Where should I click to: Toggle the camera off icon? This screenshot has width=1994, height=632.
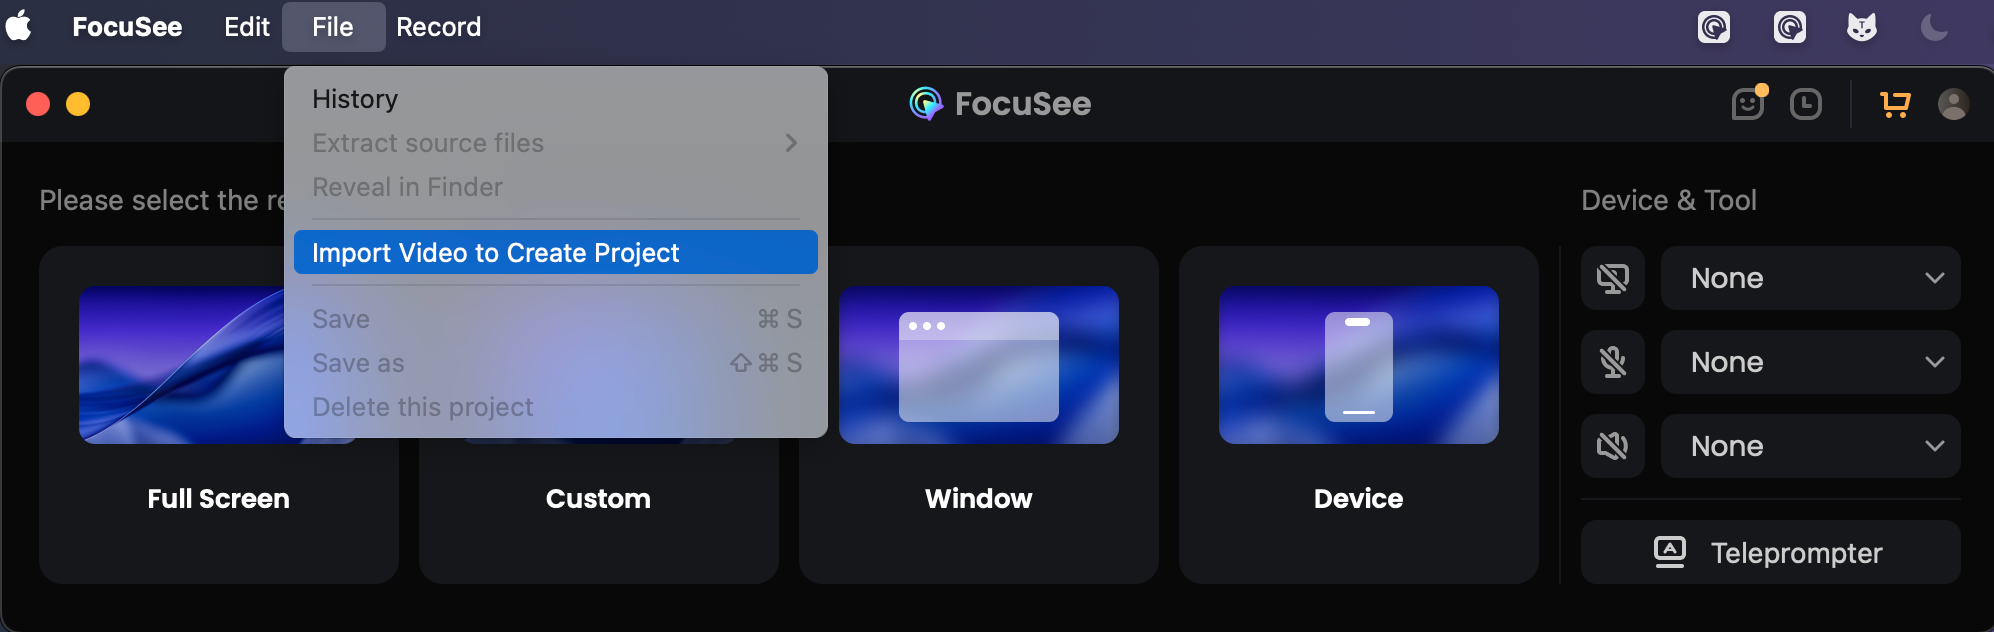point(1613,278)
